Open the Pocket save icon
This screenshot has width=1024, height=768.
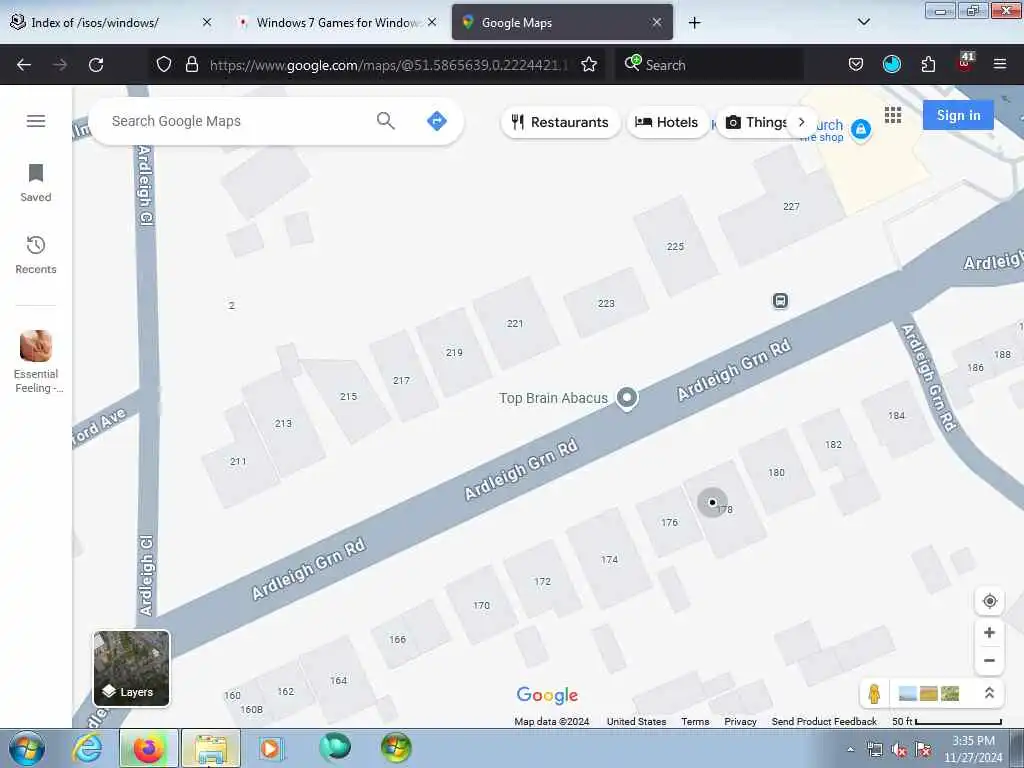[x=856, y=64]
